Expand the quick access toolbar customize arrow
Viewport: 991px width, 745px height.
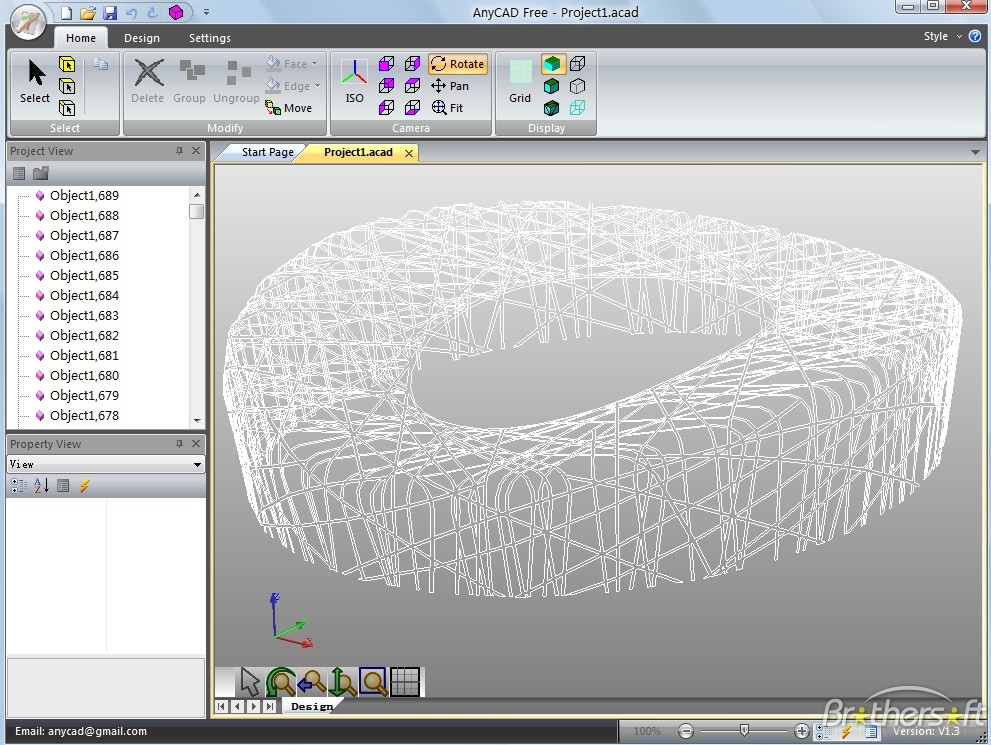206,13
